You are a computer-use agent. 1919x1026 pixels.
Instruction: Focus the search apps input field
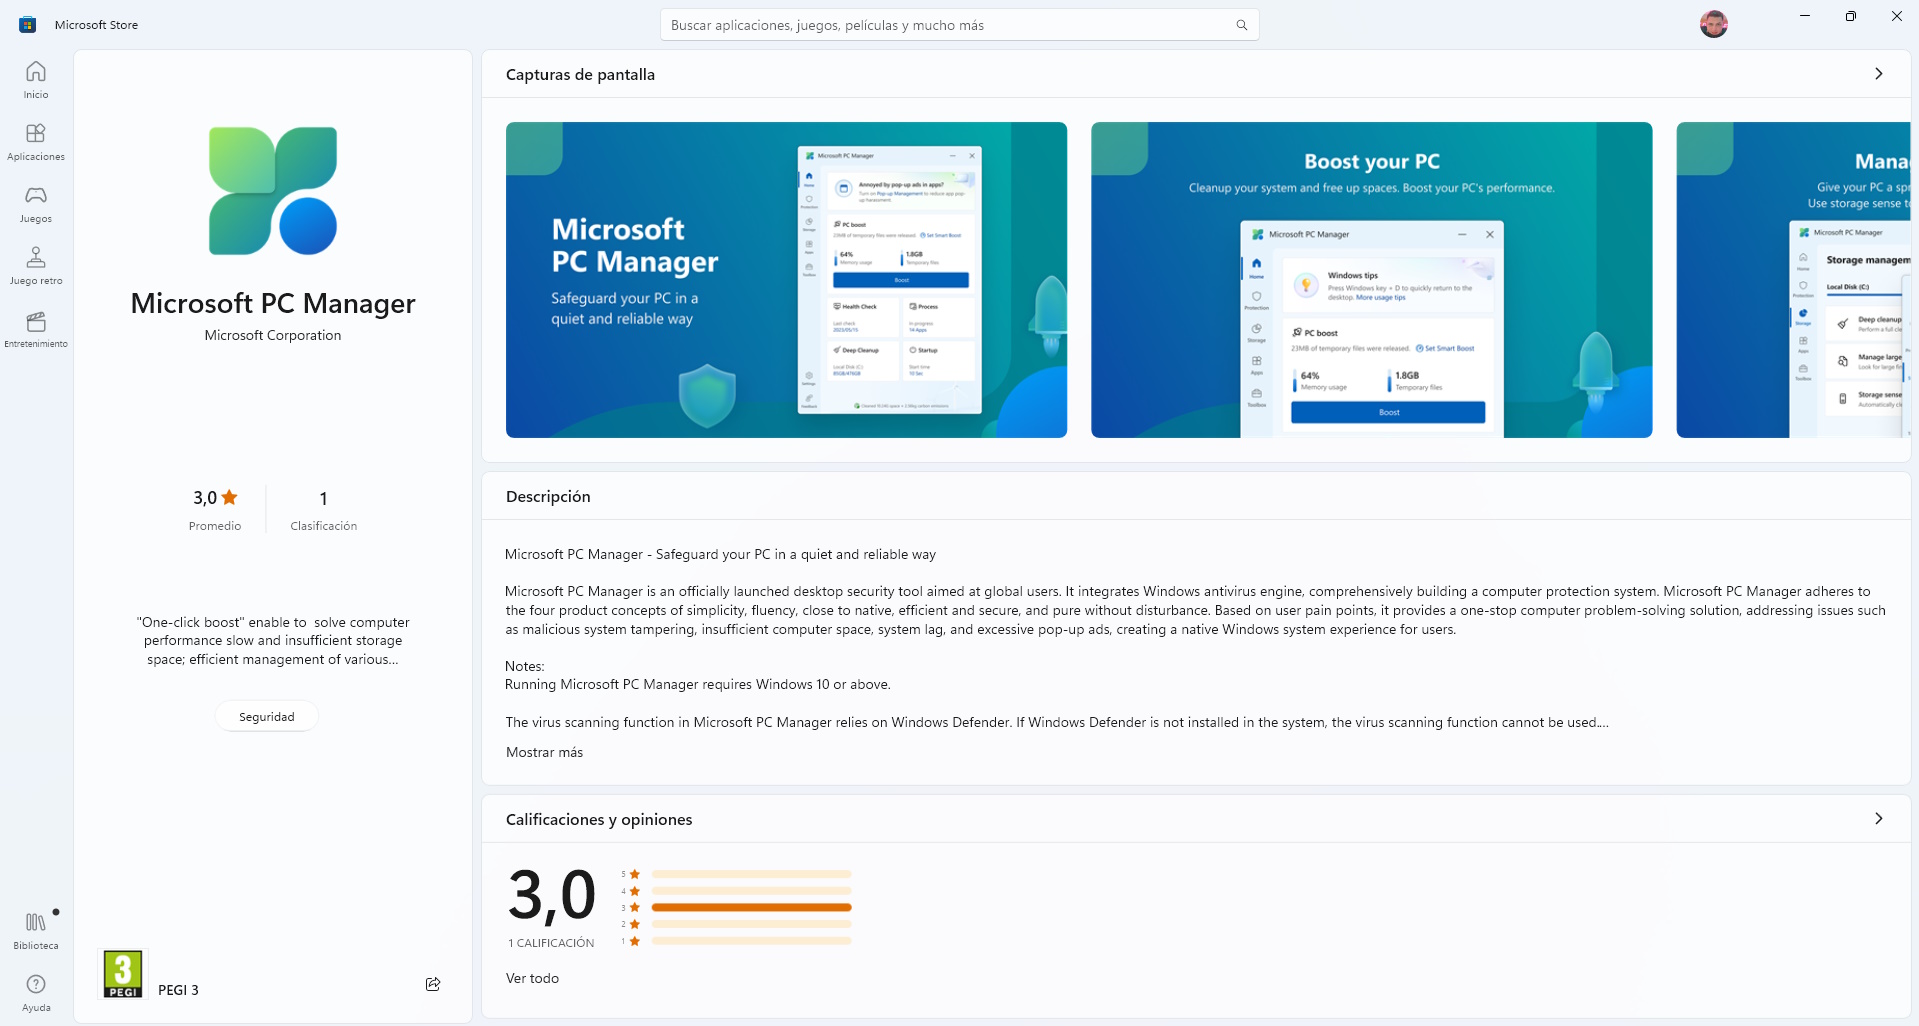[959, 25]
